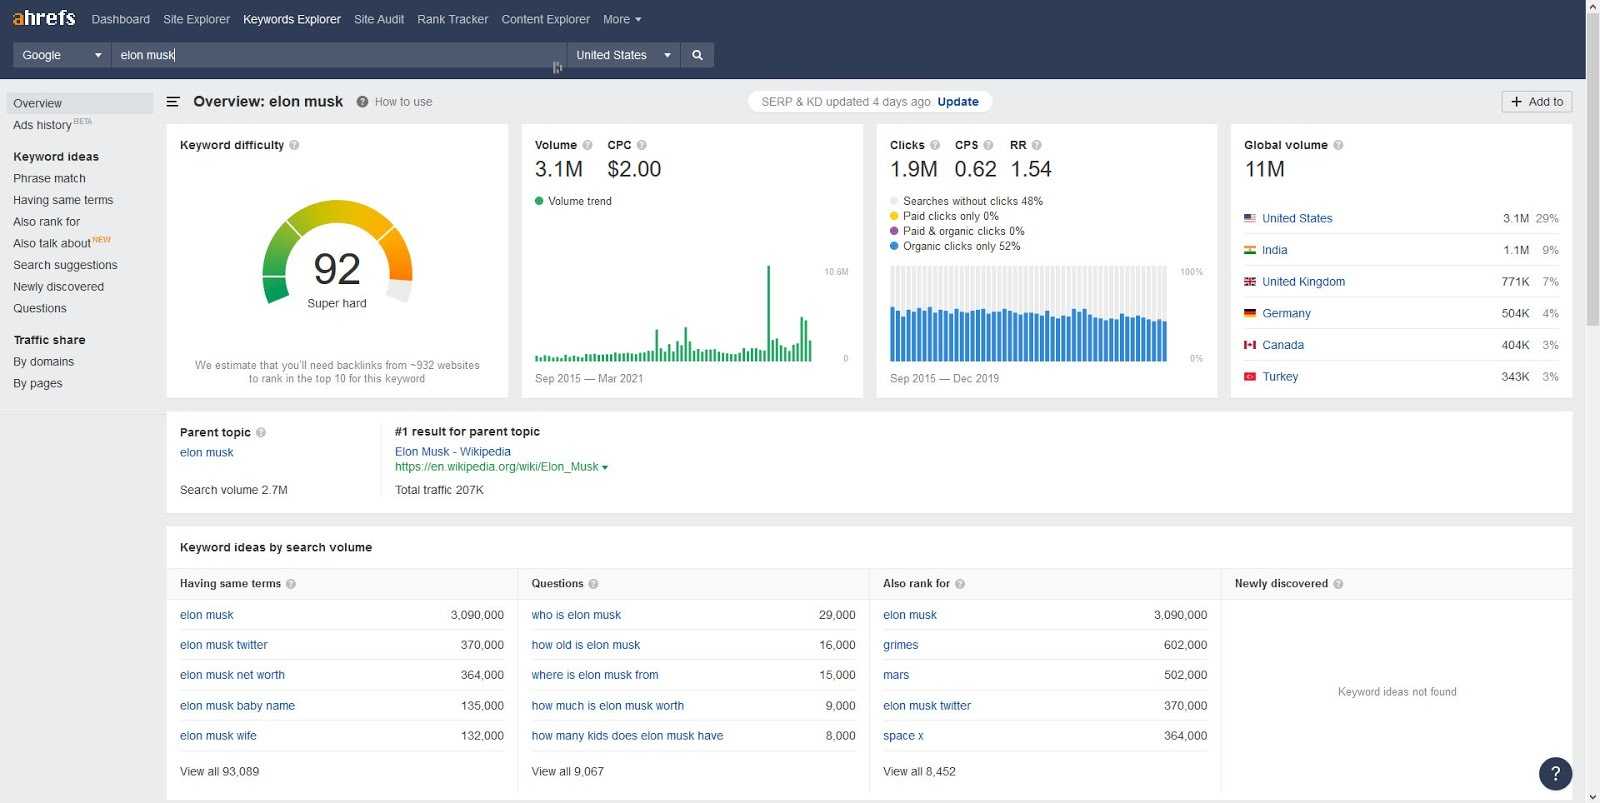This screenshot has width=1600, height=803.
Task: Click the keyword search input field
Action: [x=339, y=55]
